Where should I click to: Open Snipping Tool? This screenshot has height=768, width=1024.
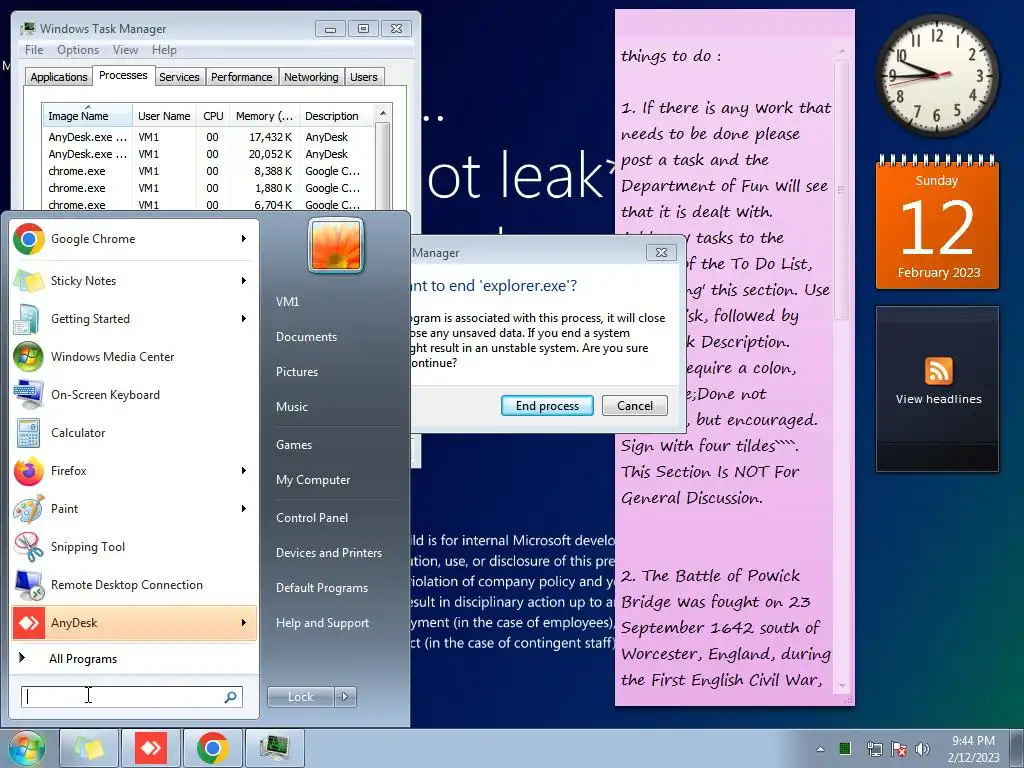pyautogui.click(x=134, y=547)
